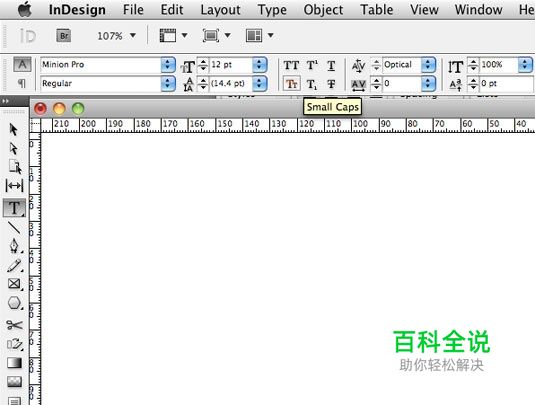Image resolution: width=535 pixels, height=405 pixels.
Task: Toggle Small Caps (Tr)
Action: [x=292, y=84]
